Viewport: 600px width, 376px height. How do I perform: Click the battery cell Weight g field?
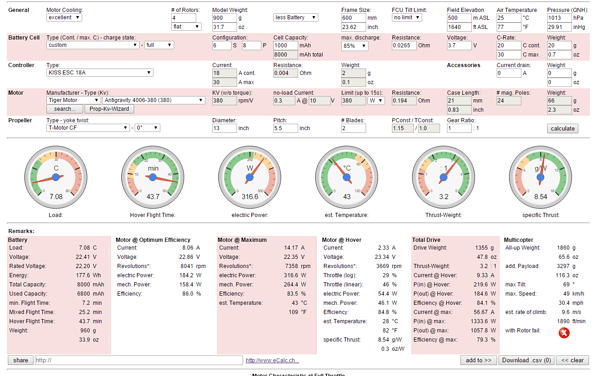559,45
